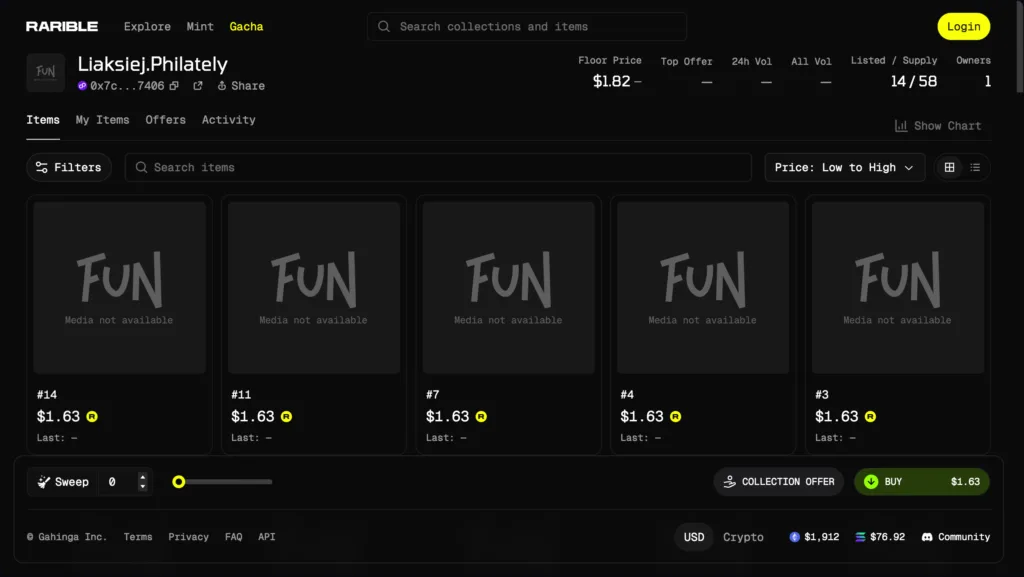Open the Filters panel
This screenshot has height=577, width=1024.
(69, 168)
